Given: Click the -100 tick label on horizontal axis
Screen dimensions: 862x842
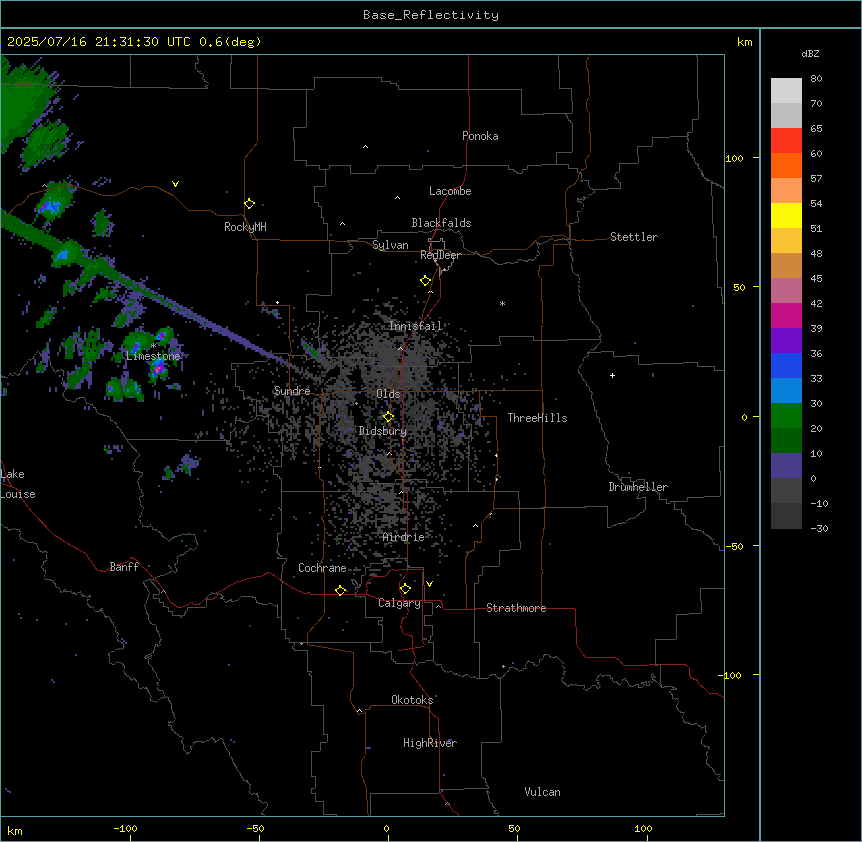Looking at the screenshot, I should 125,828.
